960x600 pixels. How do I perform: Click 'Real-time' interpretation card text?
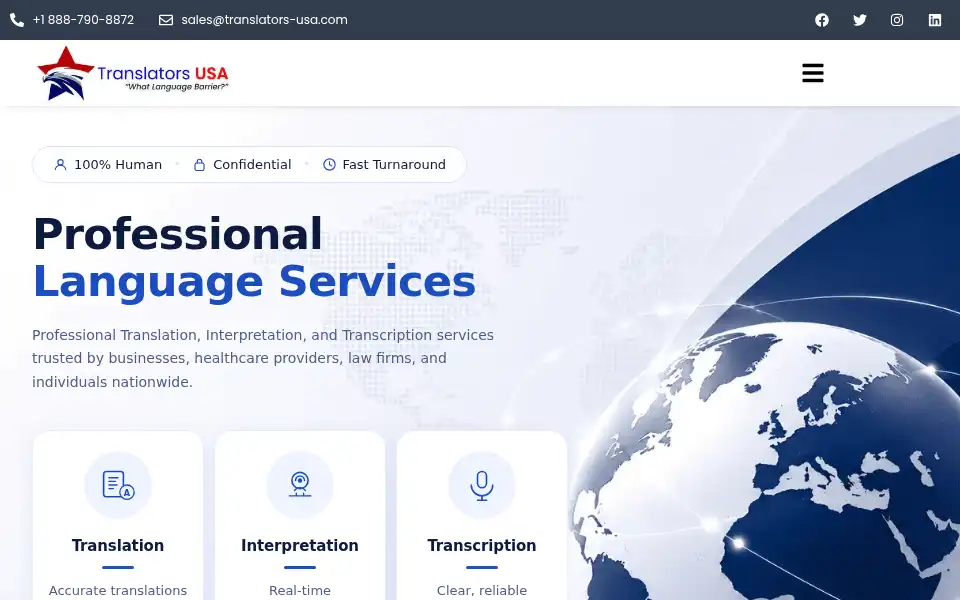coord(300,591)
